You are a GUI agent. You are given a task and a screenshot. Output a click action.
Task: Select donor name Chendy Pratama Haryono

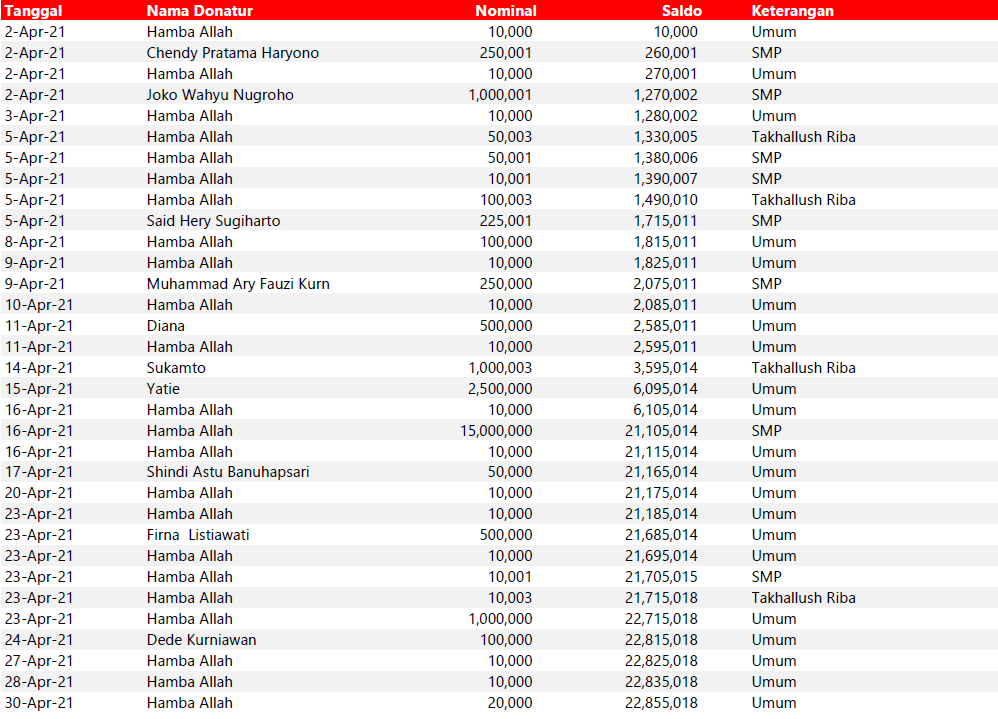(232, 53)
